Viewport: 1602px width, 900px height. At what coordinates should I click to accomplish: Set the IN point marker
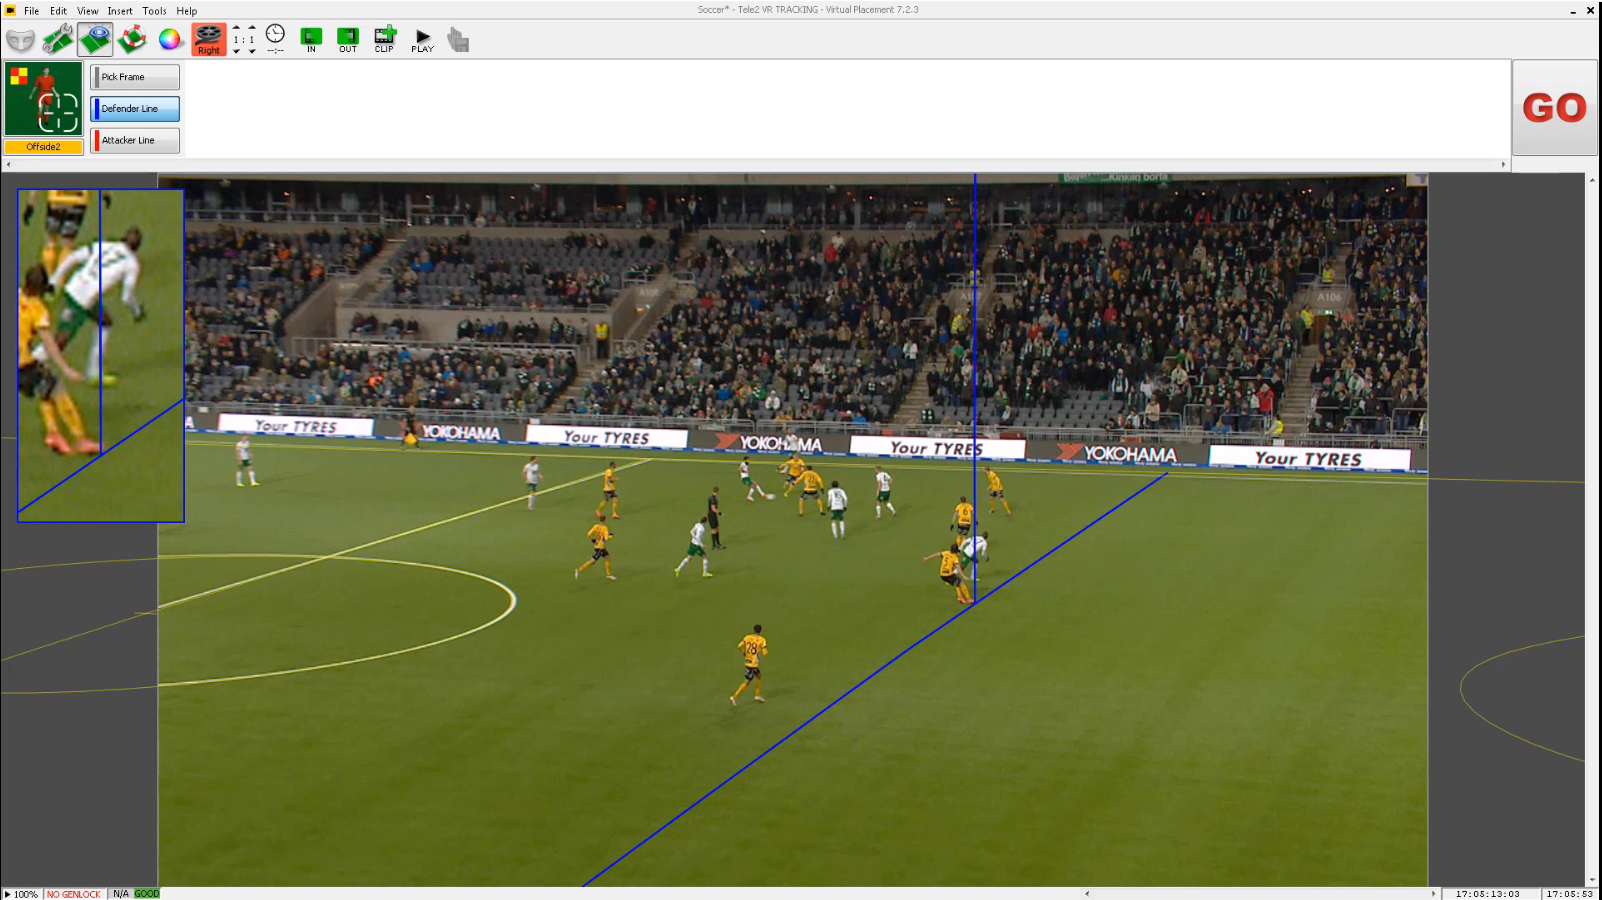tap(311, 40)
